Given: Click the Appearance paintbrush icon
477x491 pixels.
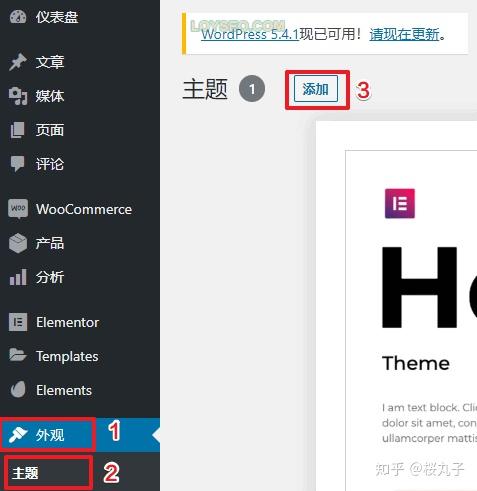Looking at the screenshot, I should 18,435.
